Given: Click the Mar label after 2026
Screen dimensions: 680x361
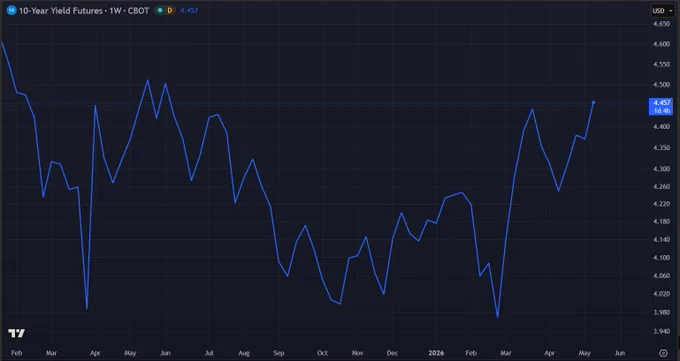Looking at the screenshot, I should click(x=506, y=353).
